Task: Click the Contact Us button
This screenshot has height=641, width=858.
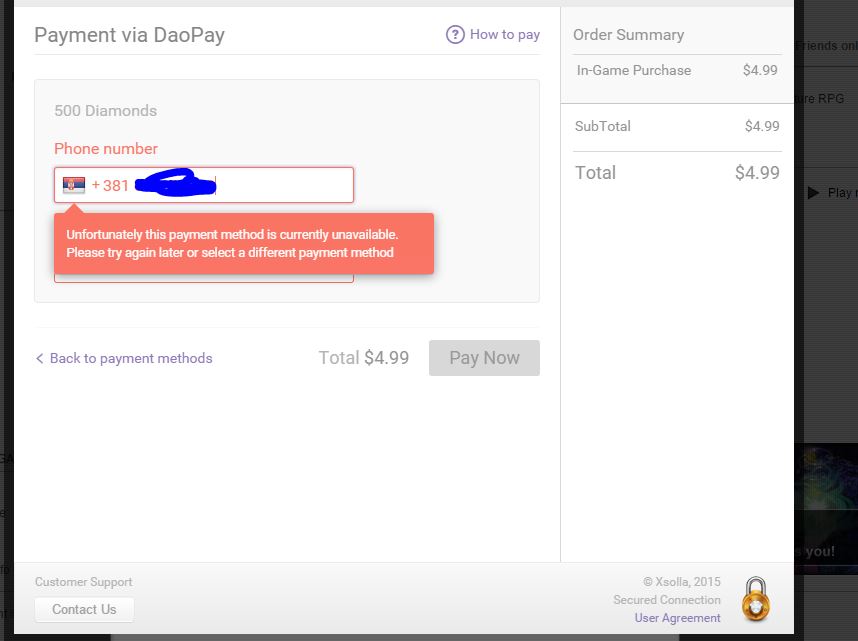Action: click(x=84, y=609)
